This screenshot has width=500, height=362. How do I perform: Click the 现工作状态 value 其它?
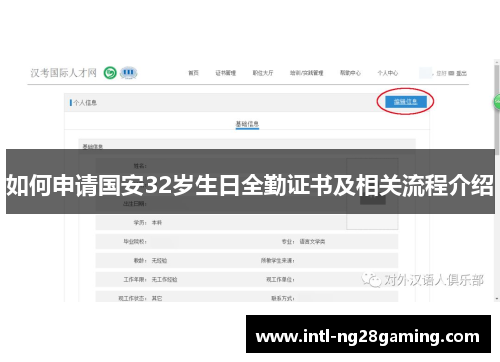click(157, 298)
